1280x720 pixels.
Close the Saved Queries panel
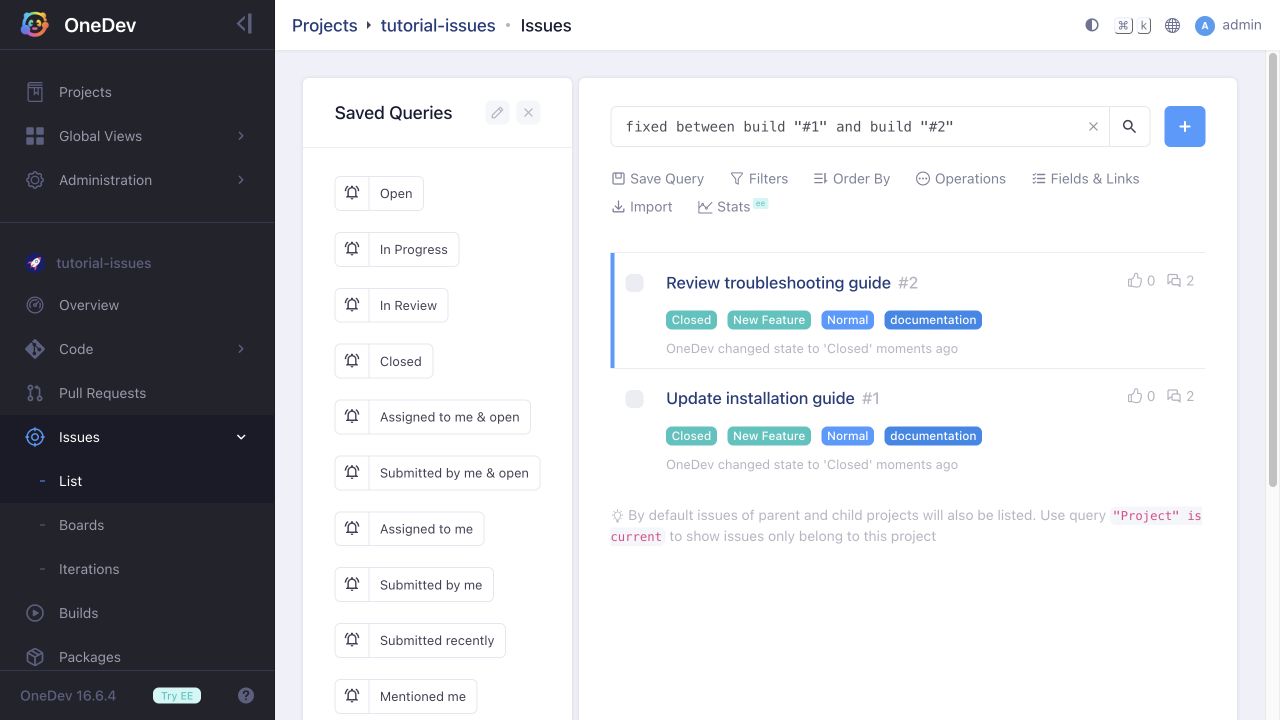tap(529, 113)
